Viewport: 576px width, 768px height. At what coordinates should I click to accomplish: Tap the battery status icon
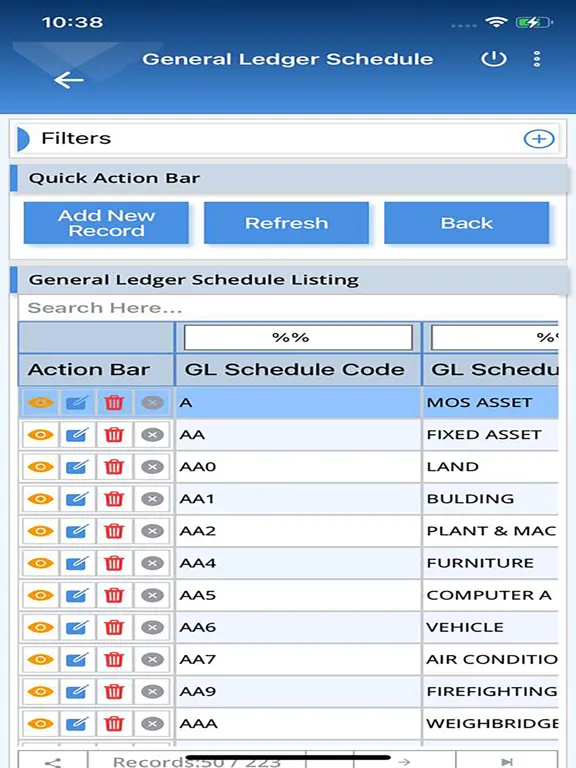534,22
